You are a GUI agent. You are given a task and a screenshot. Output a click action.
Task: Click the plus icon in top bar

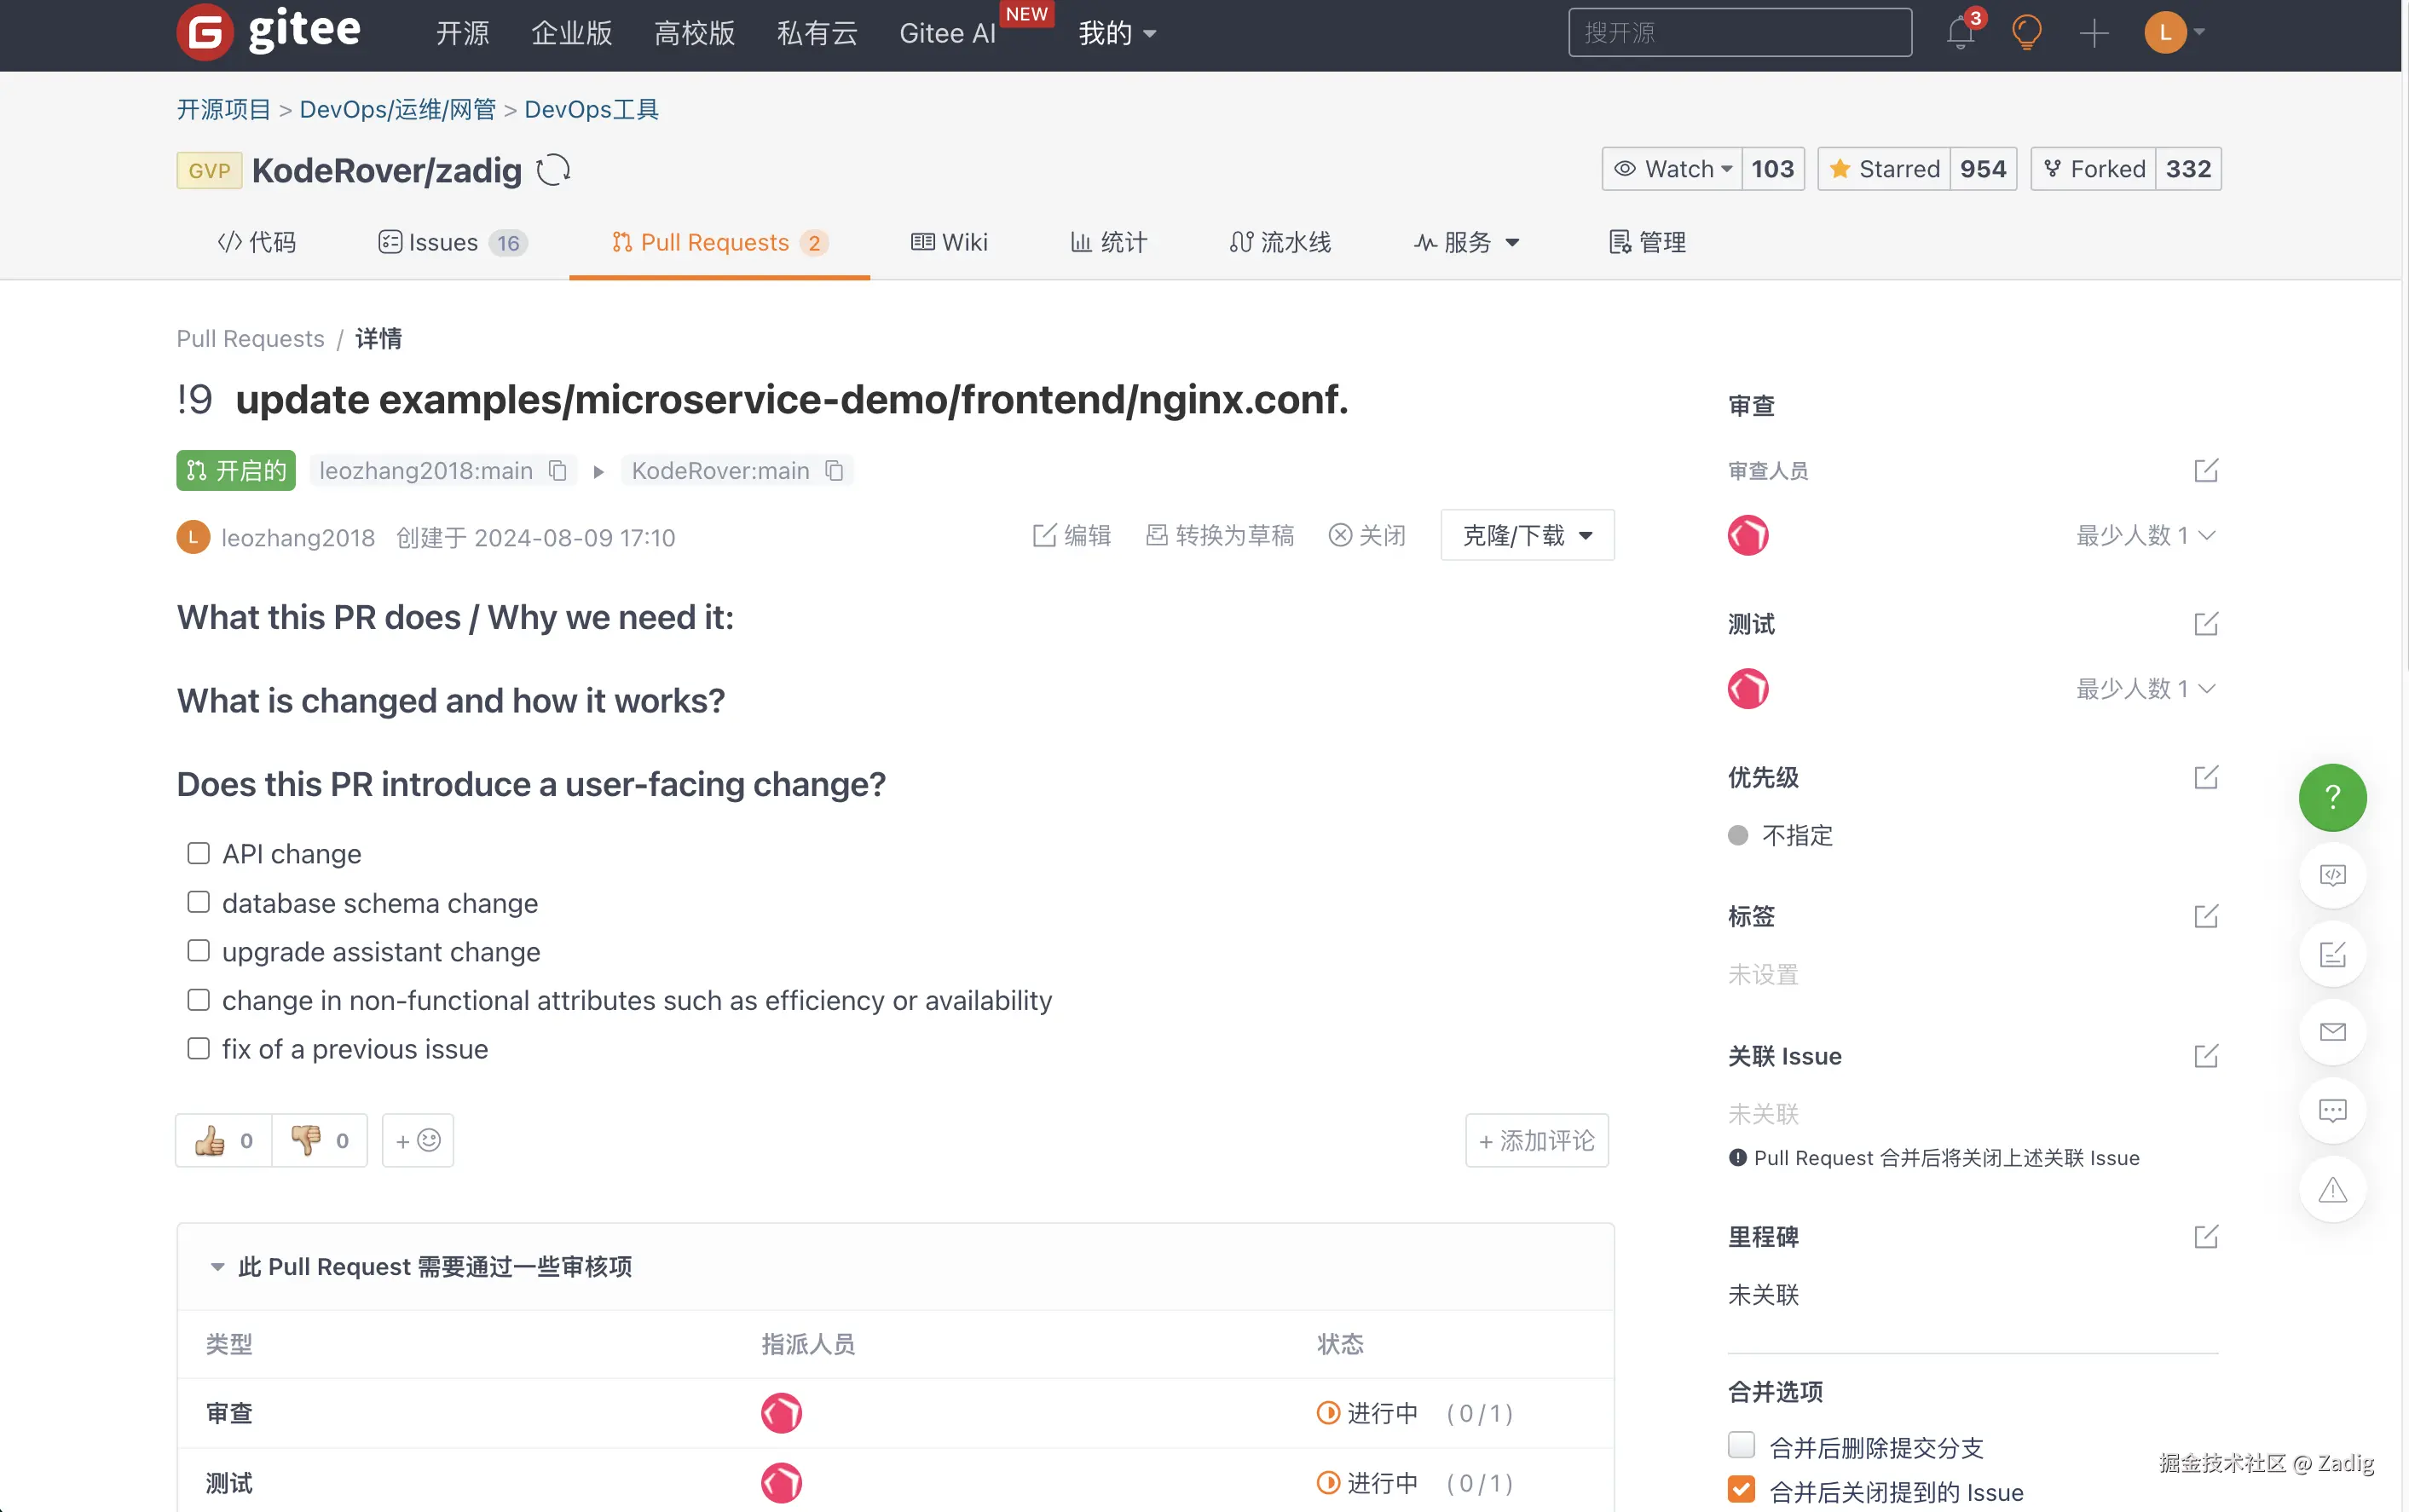[2093, 33]
